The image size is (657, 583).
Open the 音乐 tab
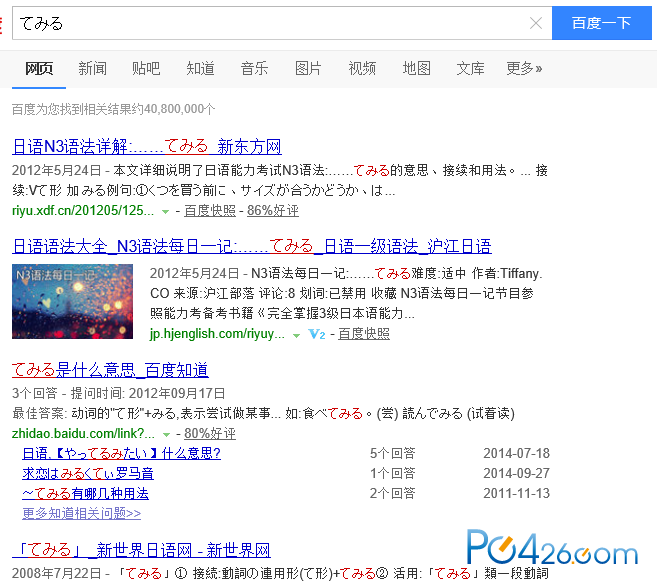point(254,68)
